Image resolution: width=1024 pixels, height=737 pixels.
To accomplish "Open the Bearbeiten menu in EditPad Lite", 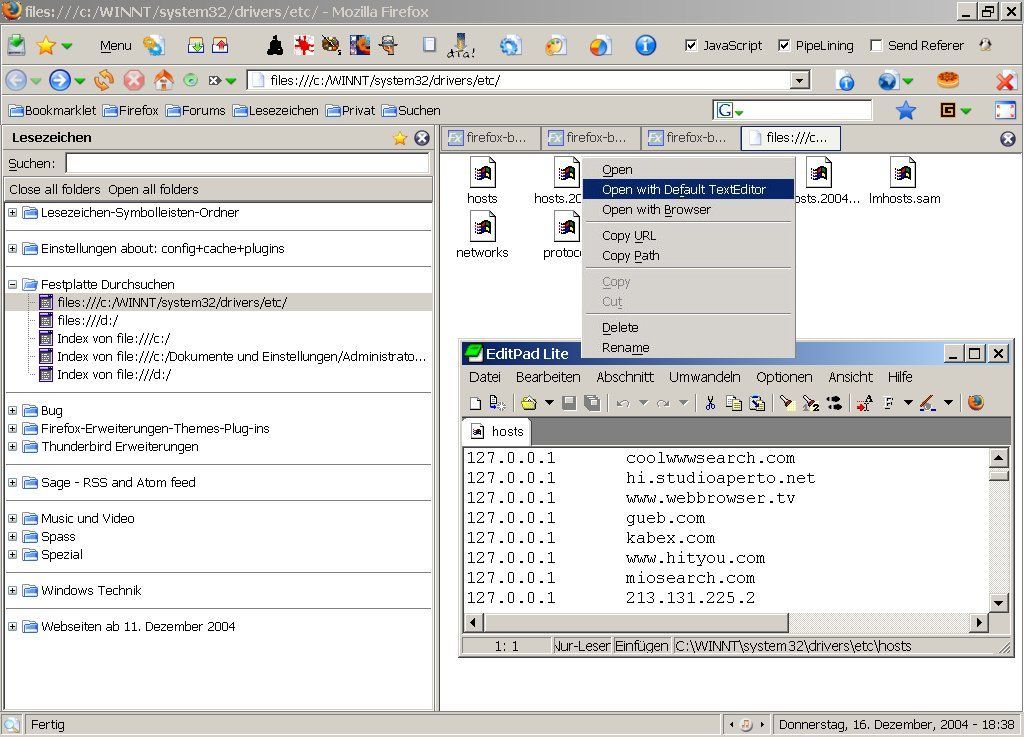I will pos(548,377).
